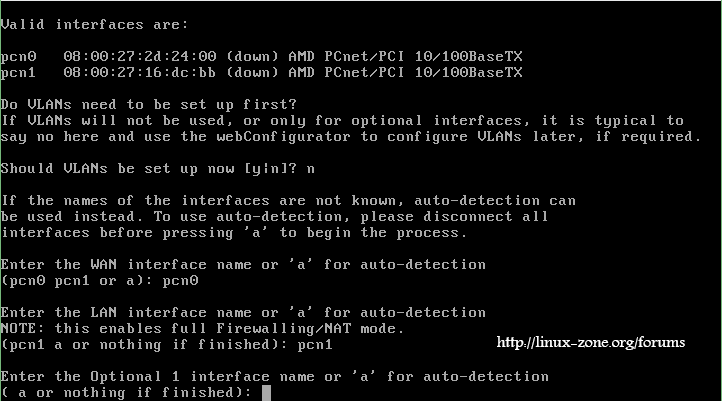Click the NOTE about full Firewalling/NAT mode

coord(200,328)
